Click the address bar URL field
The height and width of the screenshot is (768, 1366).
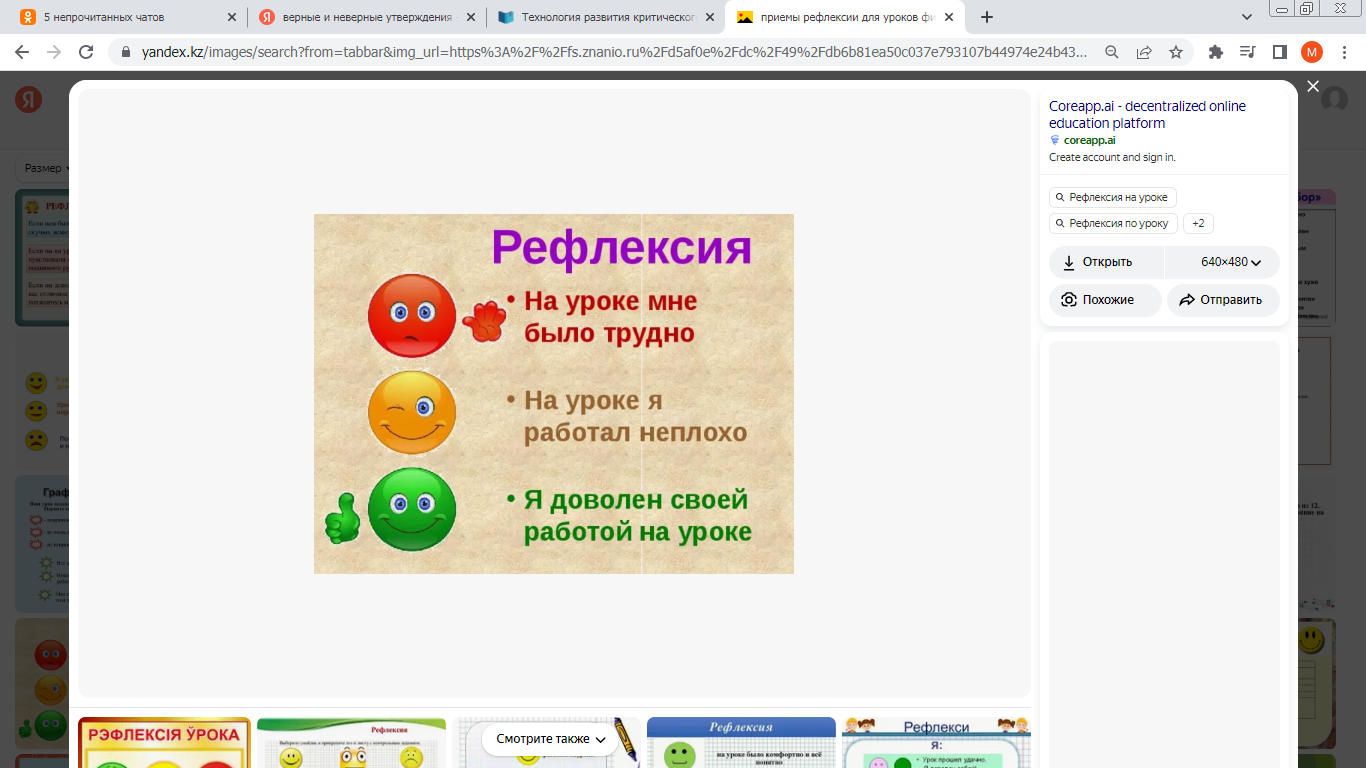615,52
